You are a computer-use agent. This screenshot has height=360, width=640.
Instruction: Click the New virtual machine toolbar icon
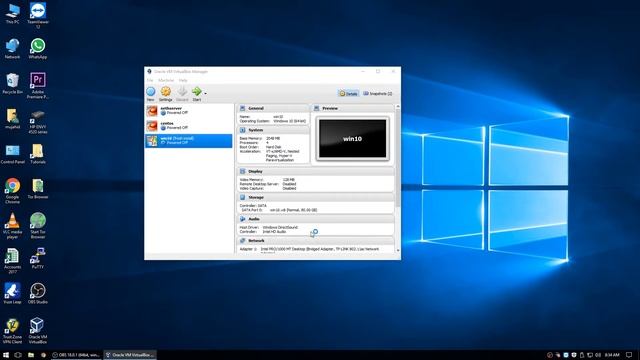151,93
